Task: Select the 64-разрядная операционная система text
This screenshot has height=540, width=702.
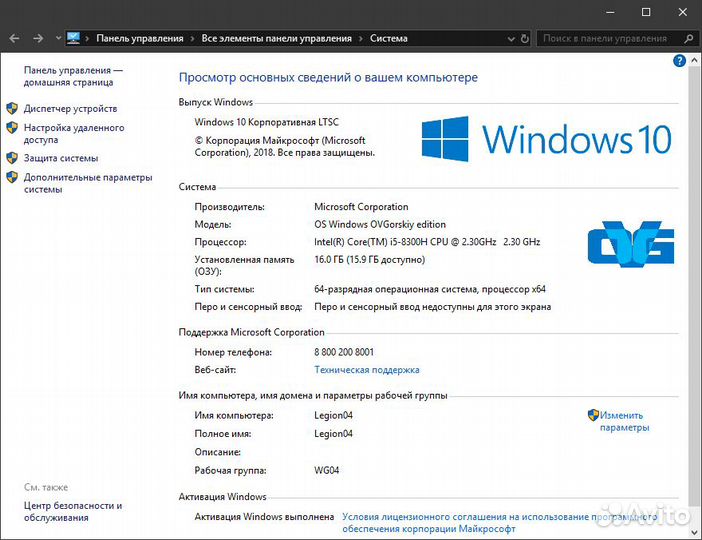Action: [x=395, y=289]
